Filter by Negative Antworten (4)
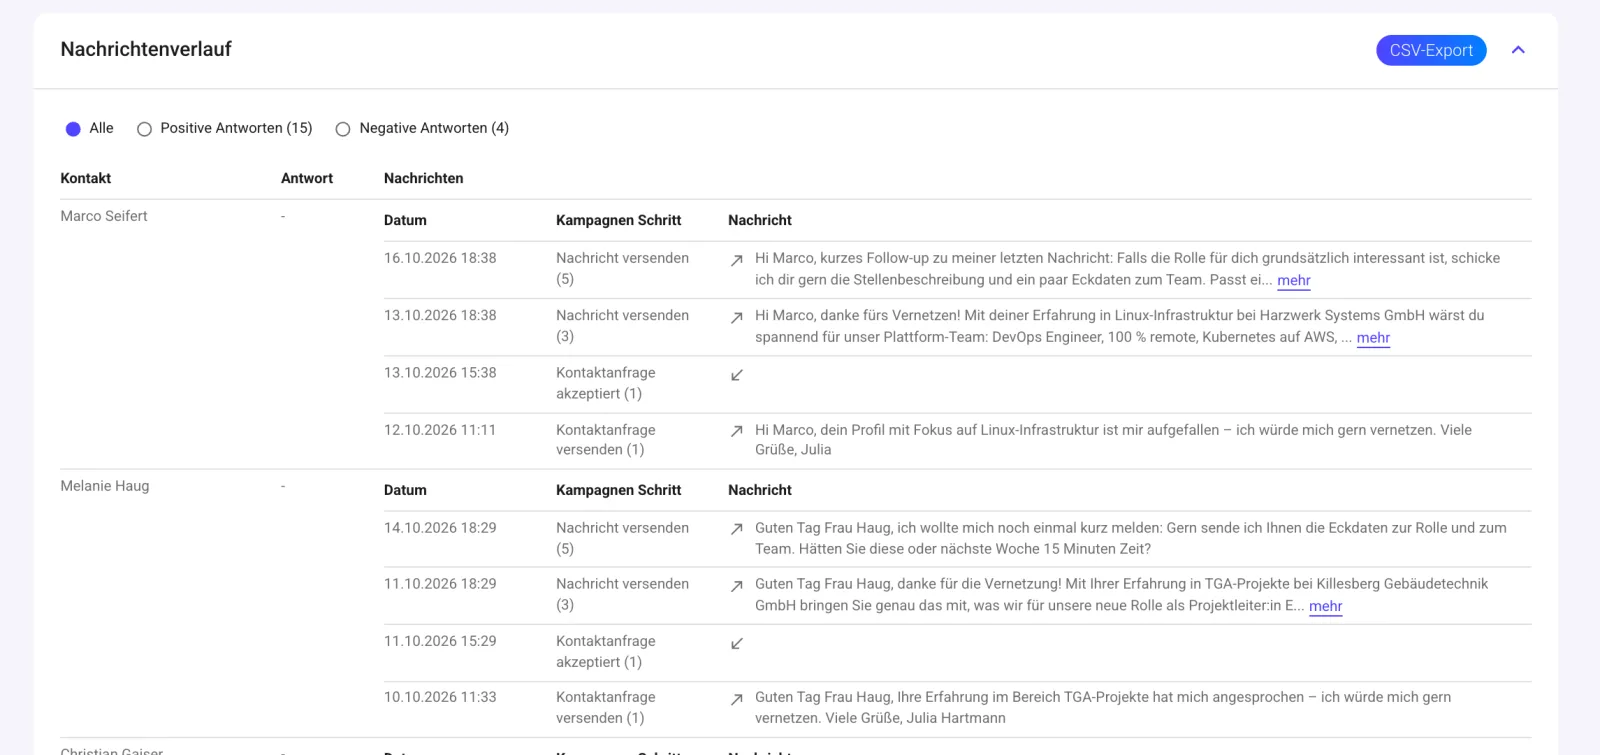1600x755 pixels. pos(343,129)
